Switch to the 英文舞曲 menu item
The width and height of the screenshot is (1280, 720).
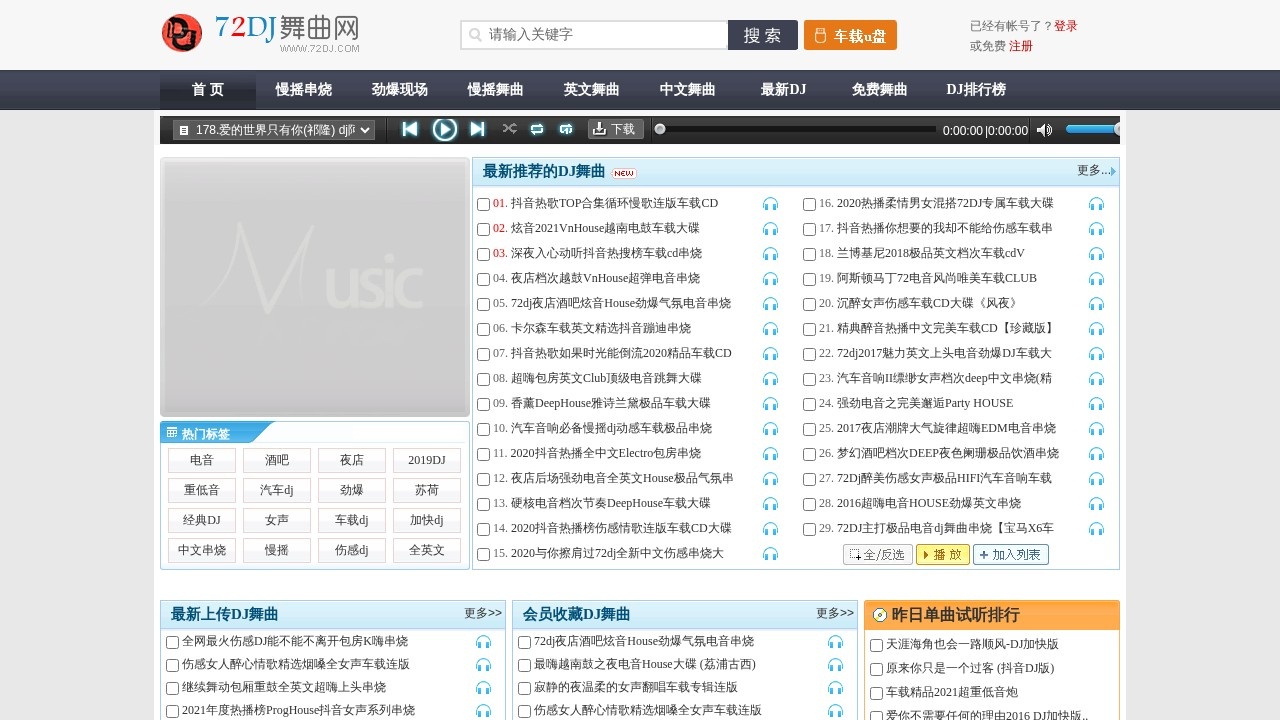tap(590, 89)
